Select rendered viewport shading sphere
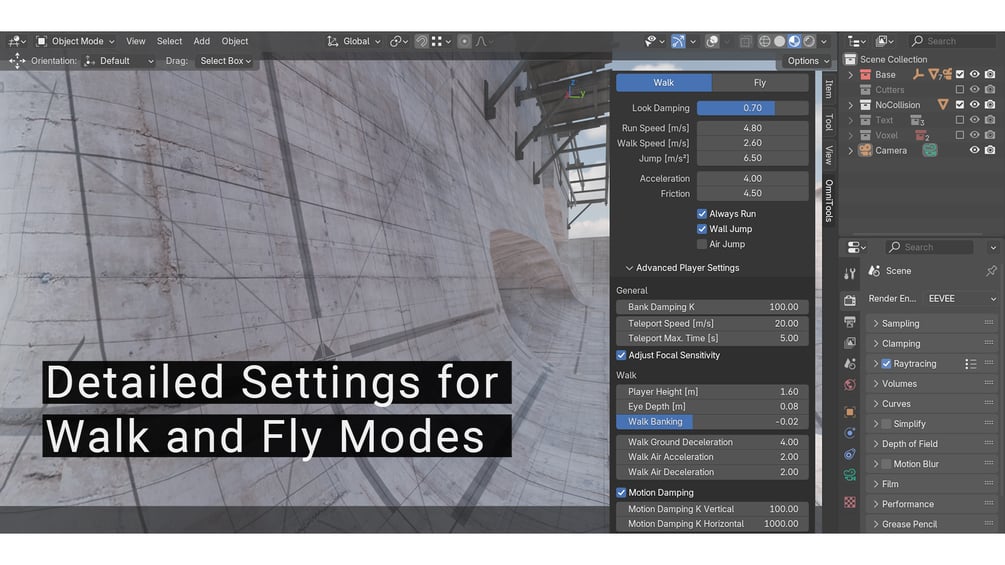 click(810, 41)
